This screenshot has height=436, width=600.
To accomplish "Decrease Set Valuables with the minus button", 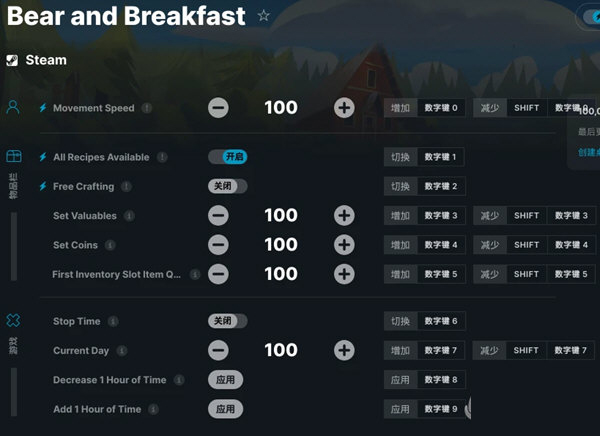I will [218, 215].
